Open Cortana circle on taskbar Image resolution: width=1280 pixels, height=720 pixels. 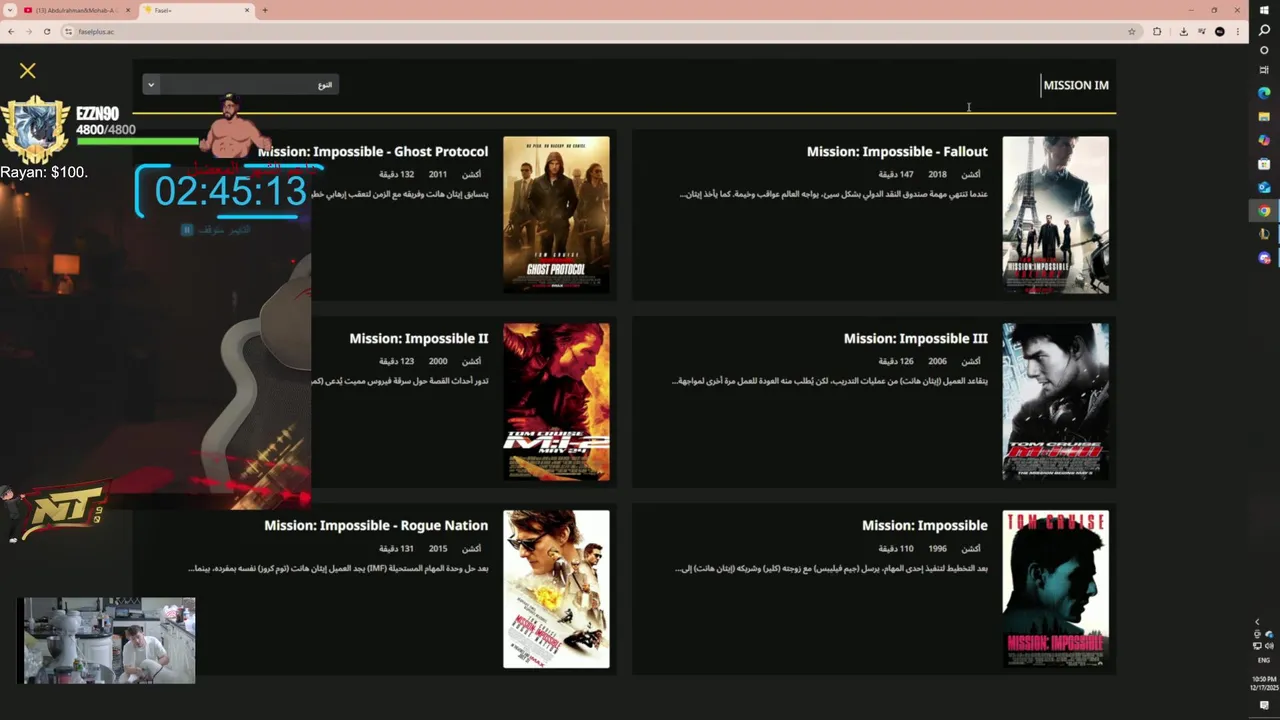pos(1264,50)
